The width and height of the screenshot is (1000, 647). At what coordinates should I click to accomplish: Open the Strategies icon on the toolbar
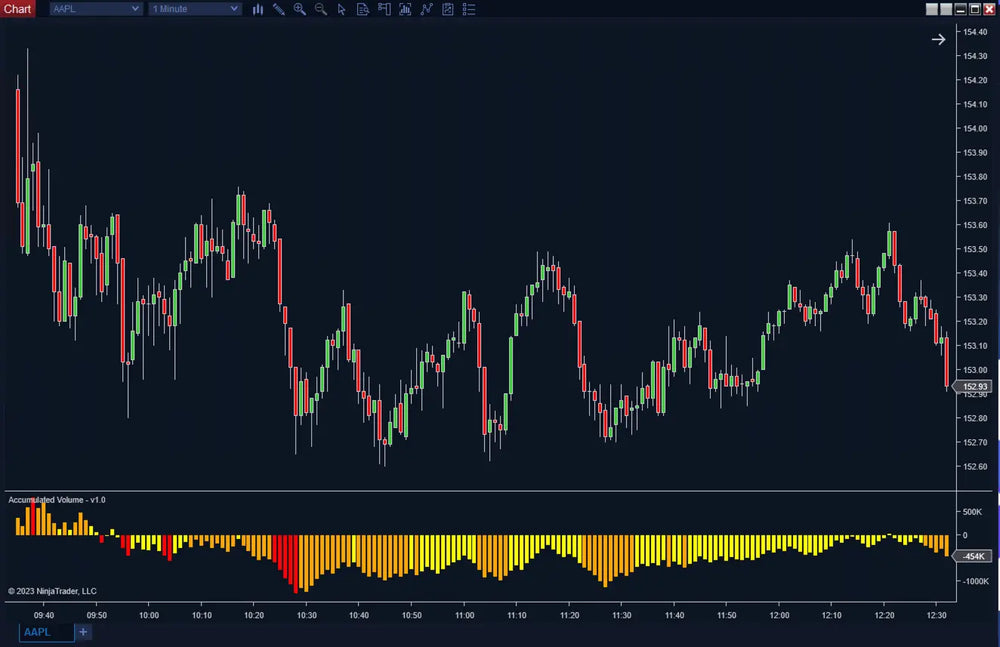(427, 9)
